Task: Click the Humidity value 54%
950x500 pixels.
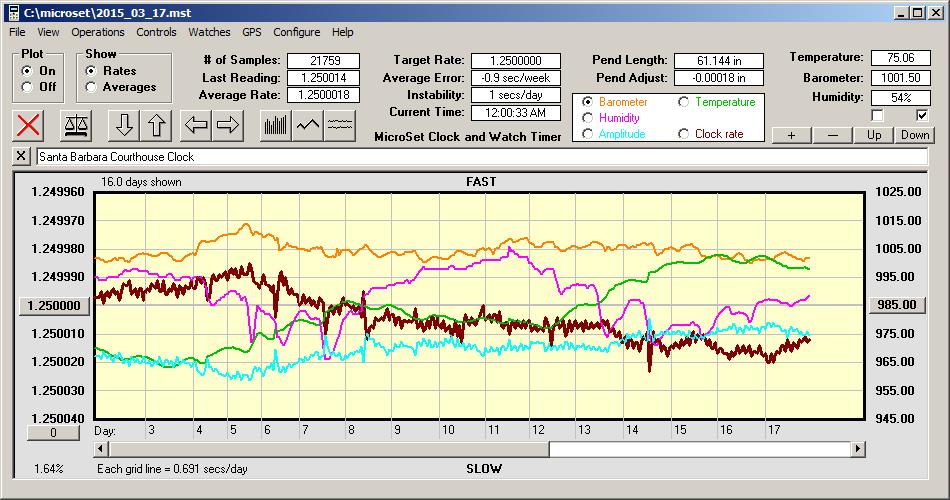Action: [x=900, y=97]
